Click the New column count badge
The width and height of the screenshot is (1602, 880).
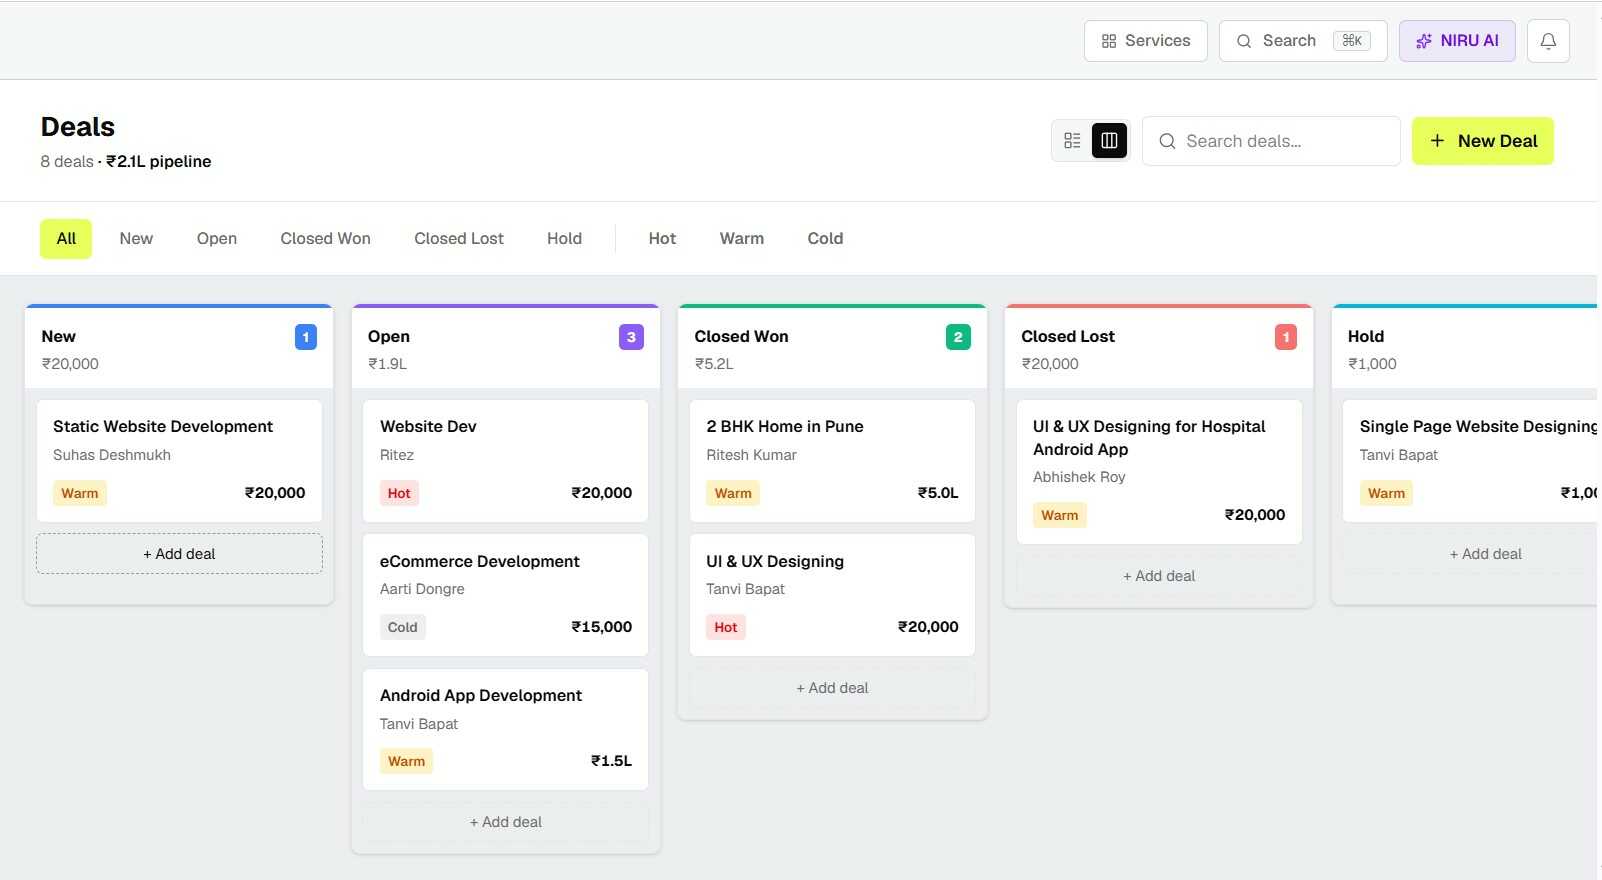point(306,337)
